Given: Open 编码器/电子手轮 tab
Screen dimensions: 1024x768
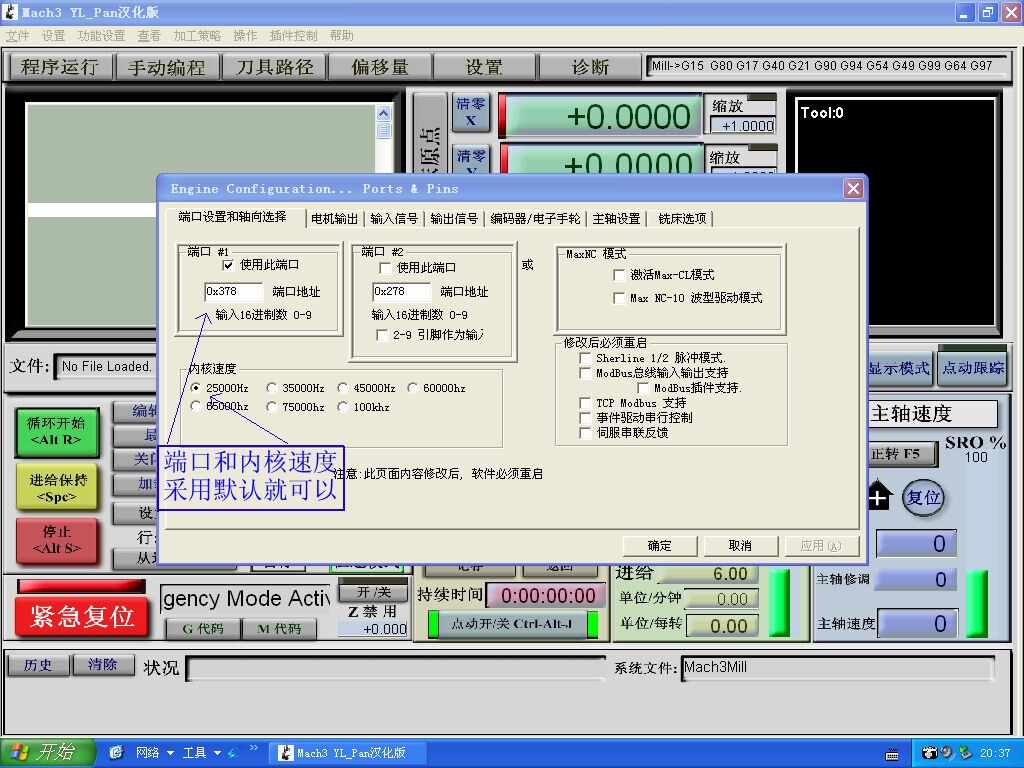Looking at the screenshot, I should click(x=535, y=219).
